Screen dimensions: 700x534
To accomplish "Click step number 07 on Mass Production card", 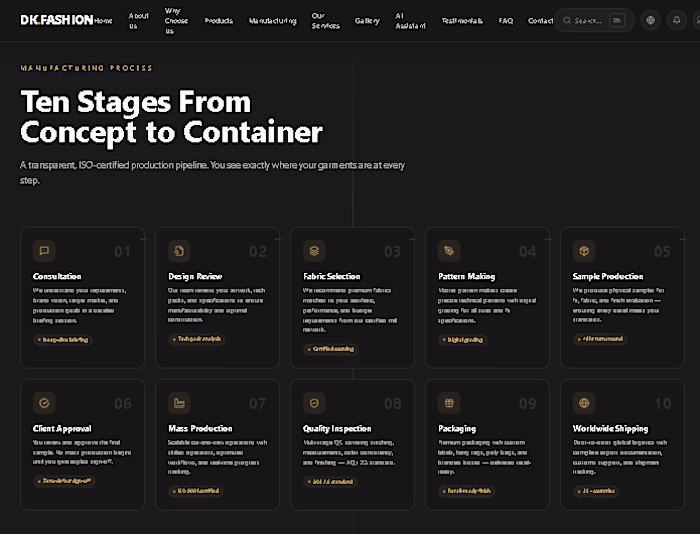I will coord(258,404).
